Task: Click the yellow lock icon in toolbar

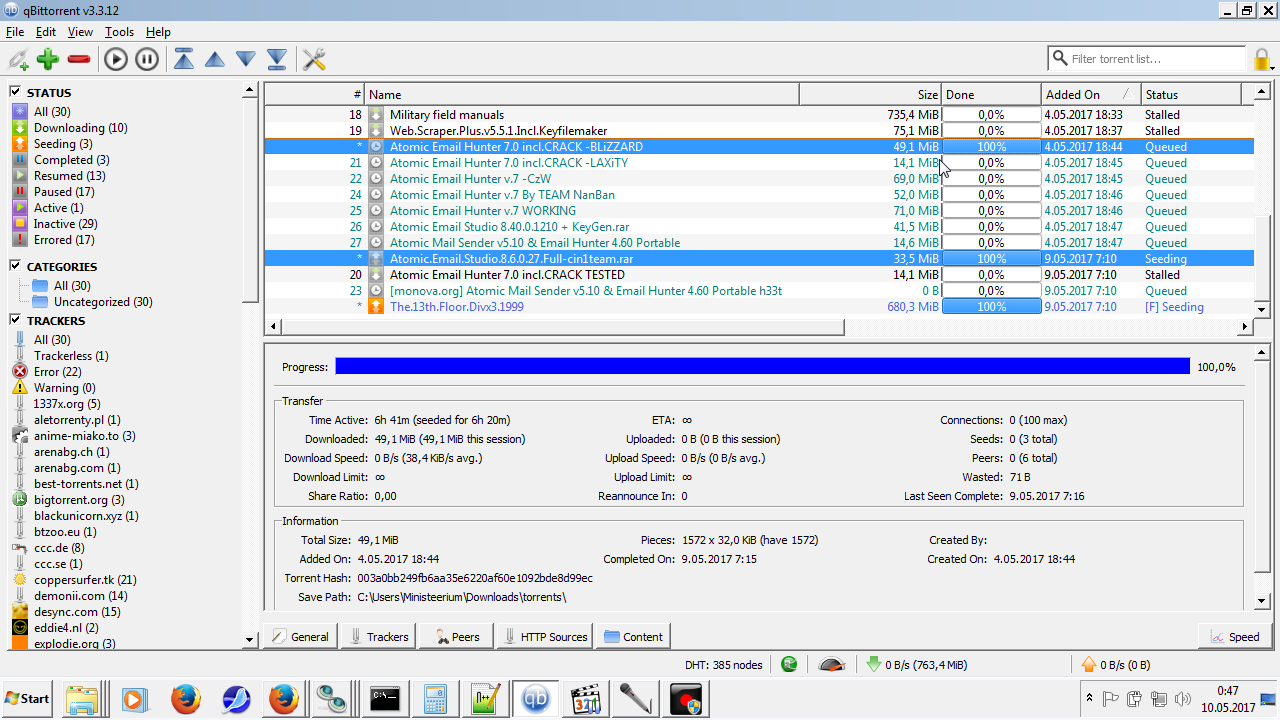Action: [1262, 59]
